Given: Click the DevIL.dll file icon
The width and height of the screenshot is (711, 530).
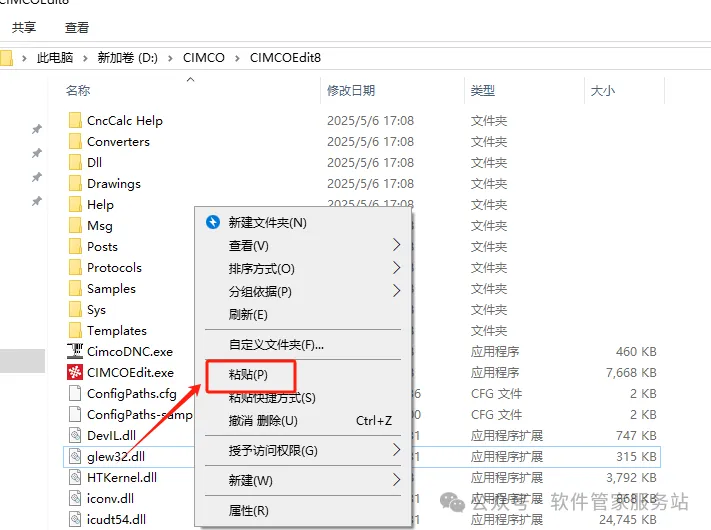Looking at the screenshot, I should (x=75, y=435).
